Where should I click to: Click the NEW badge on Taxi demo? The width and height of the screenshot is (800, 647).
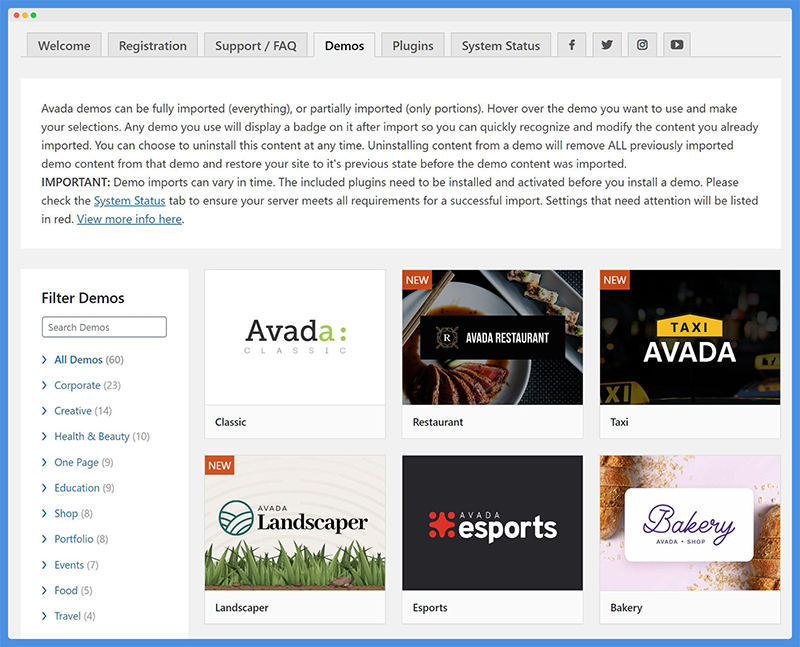pos(614,280)
